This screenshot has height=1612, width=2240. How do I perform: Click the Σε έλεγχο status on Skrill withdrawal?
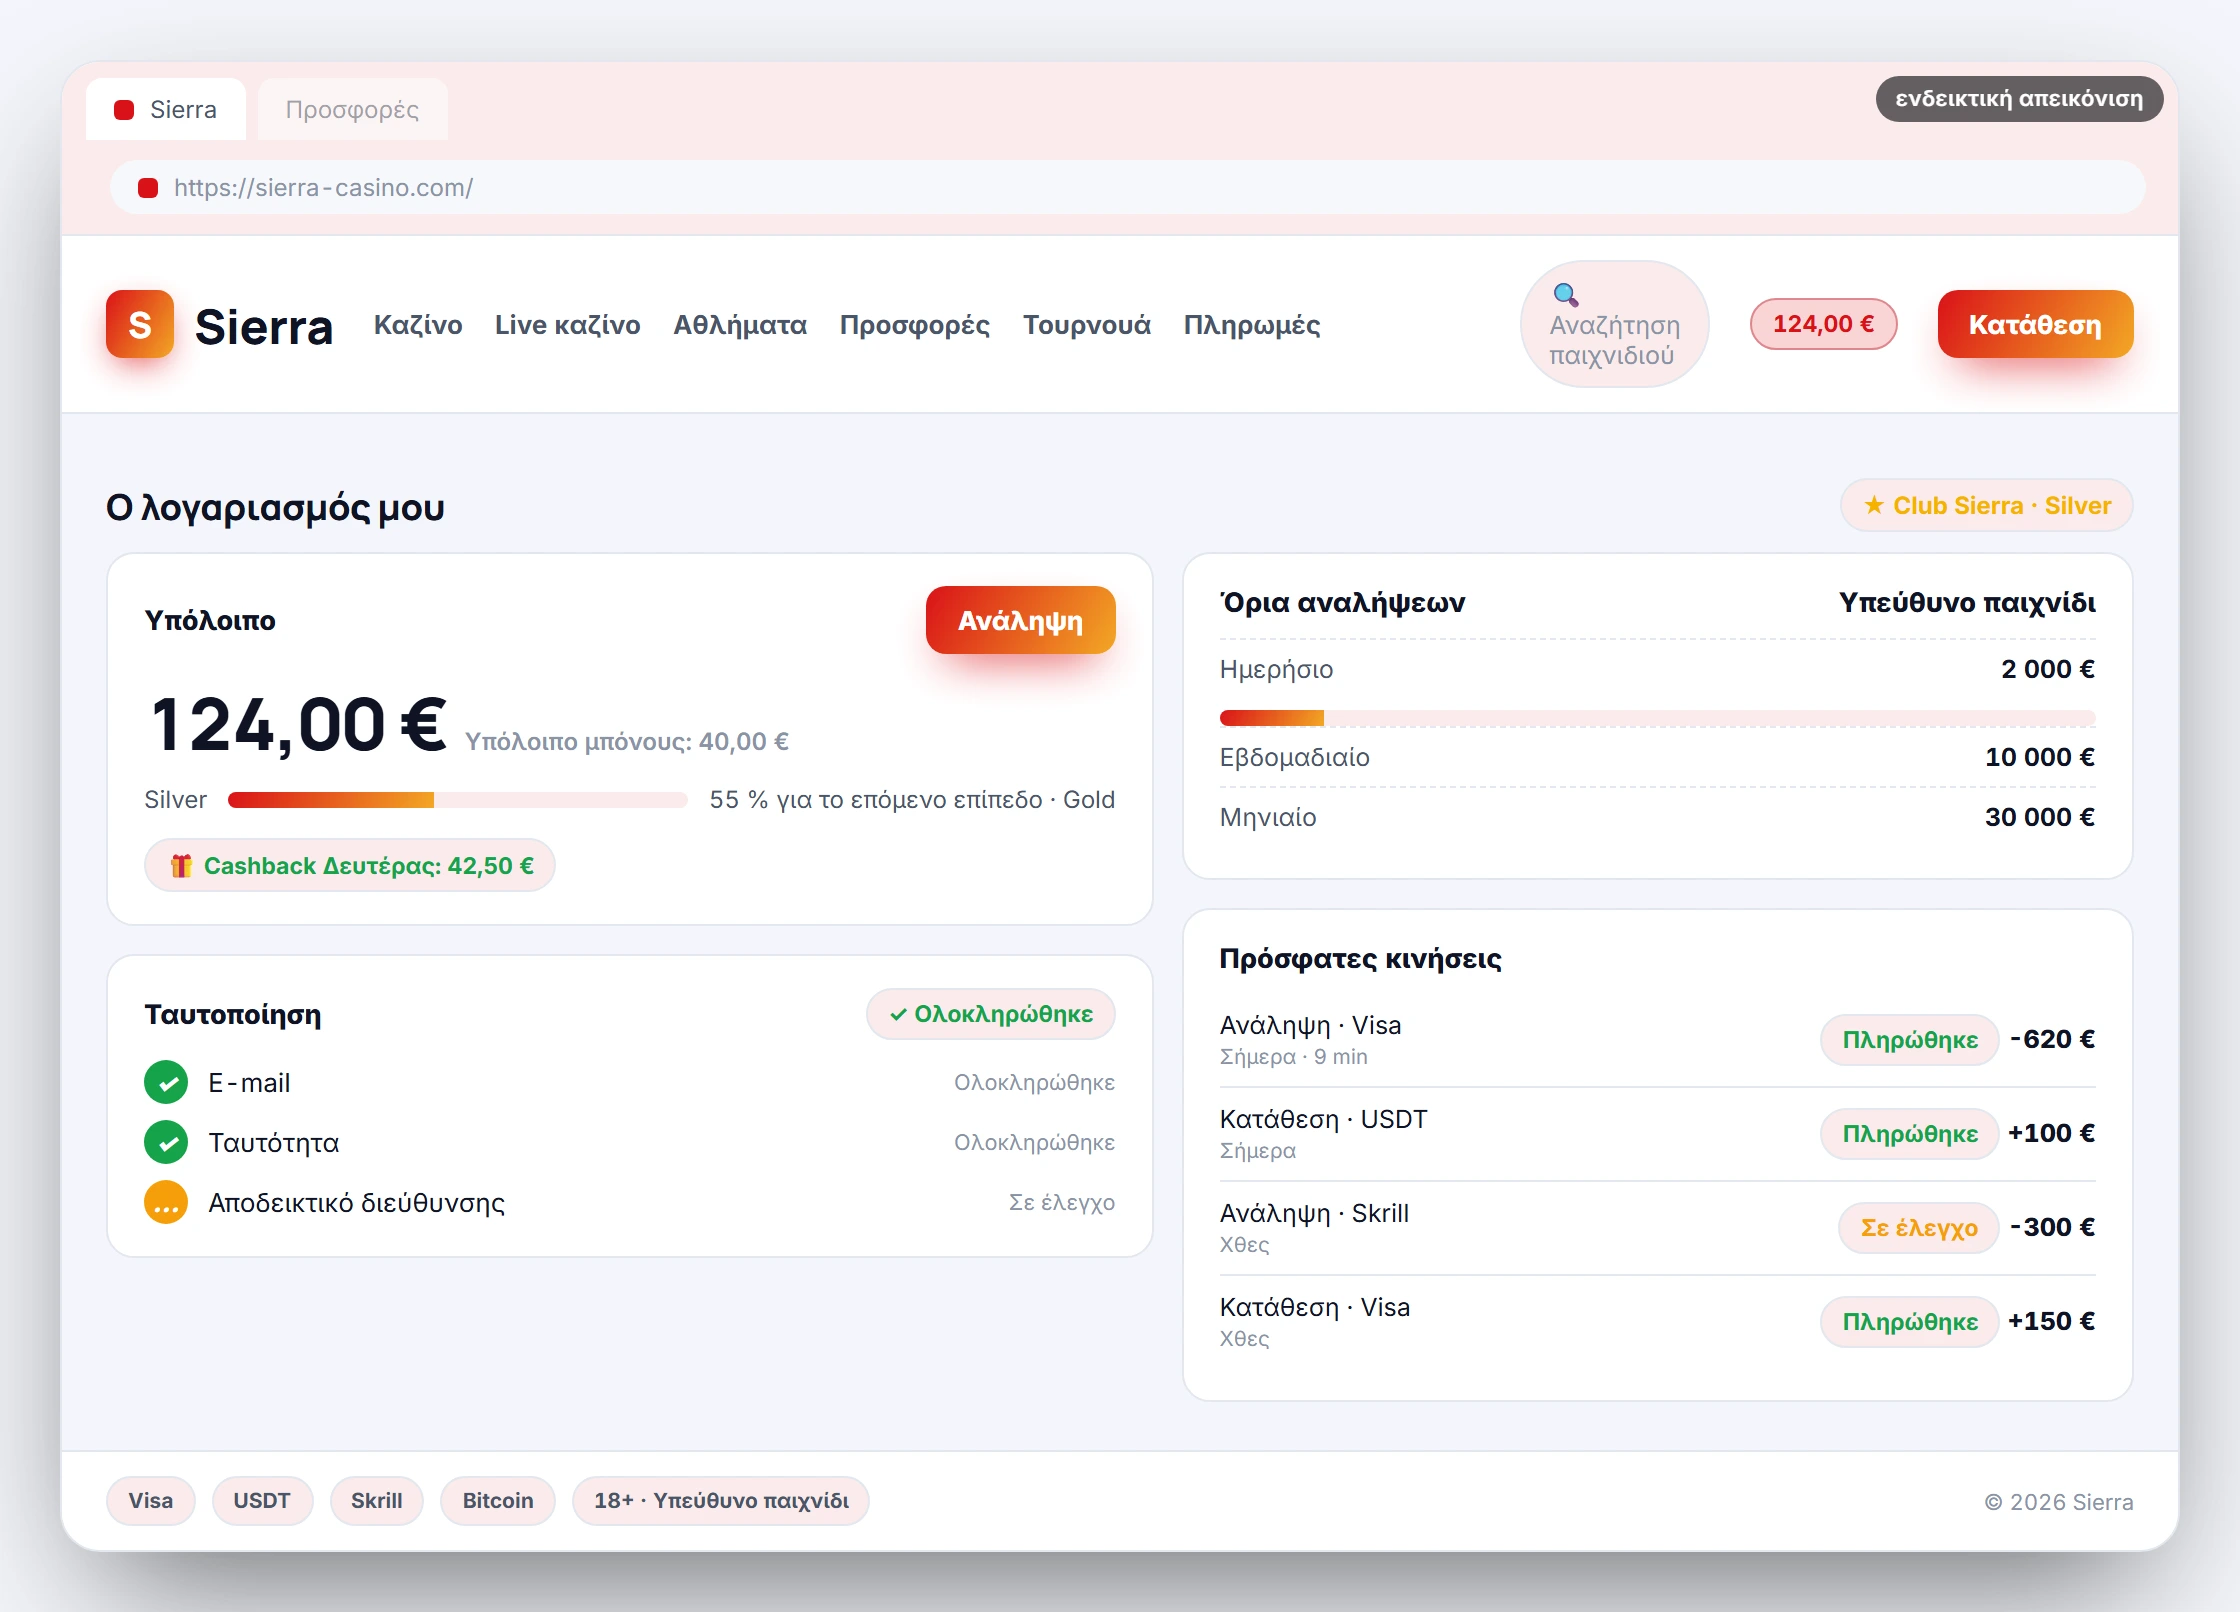1918,1227
